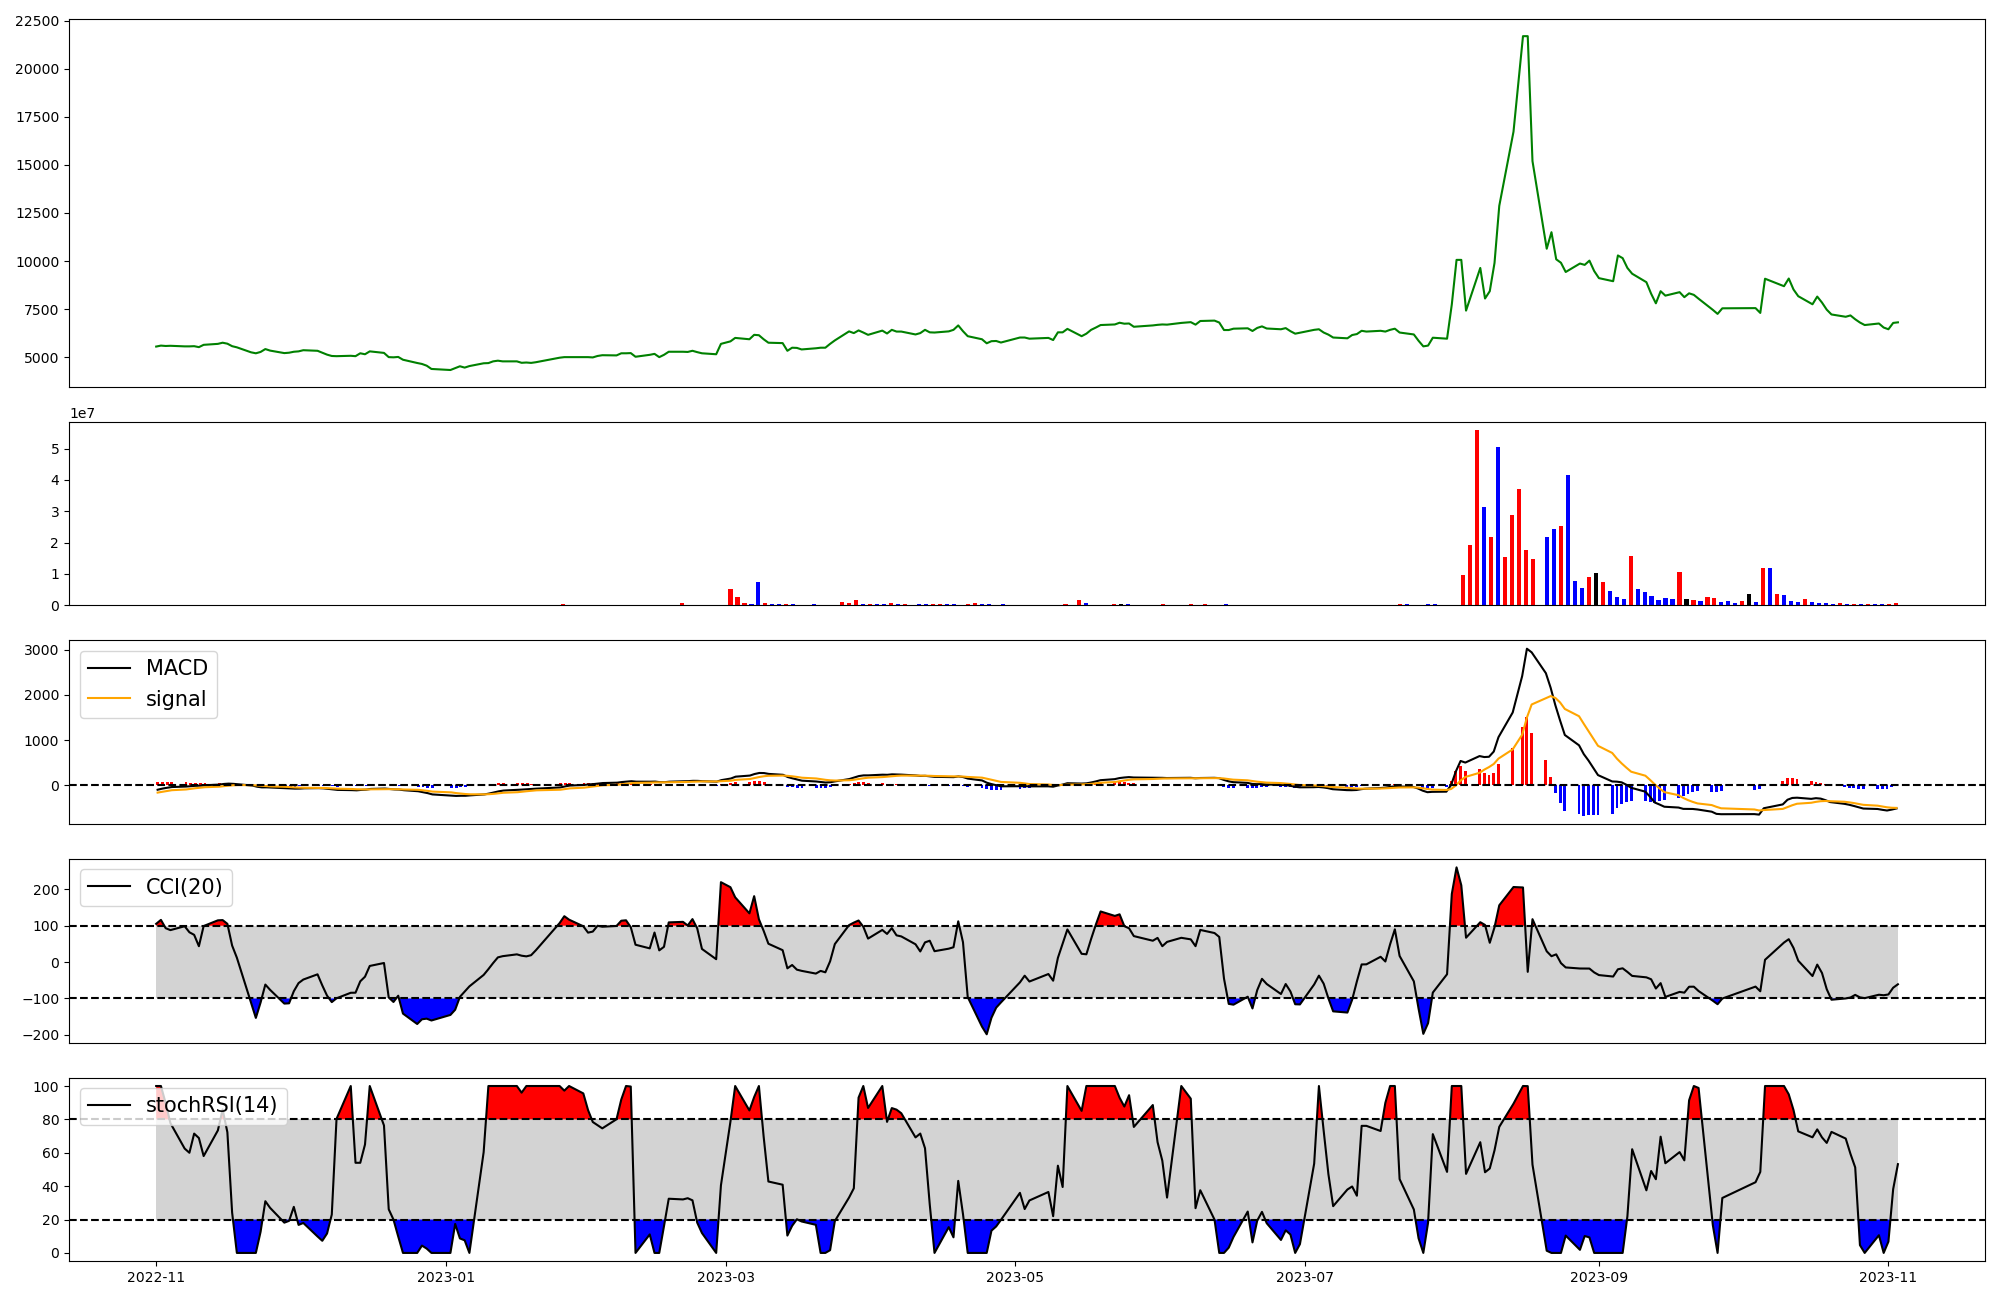Click the MACD legend label
The height and width of the screenshot is (1300, 2000).
[x=176, y=668]
